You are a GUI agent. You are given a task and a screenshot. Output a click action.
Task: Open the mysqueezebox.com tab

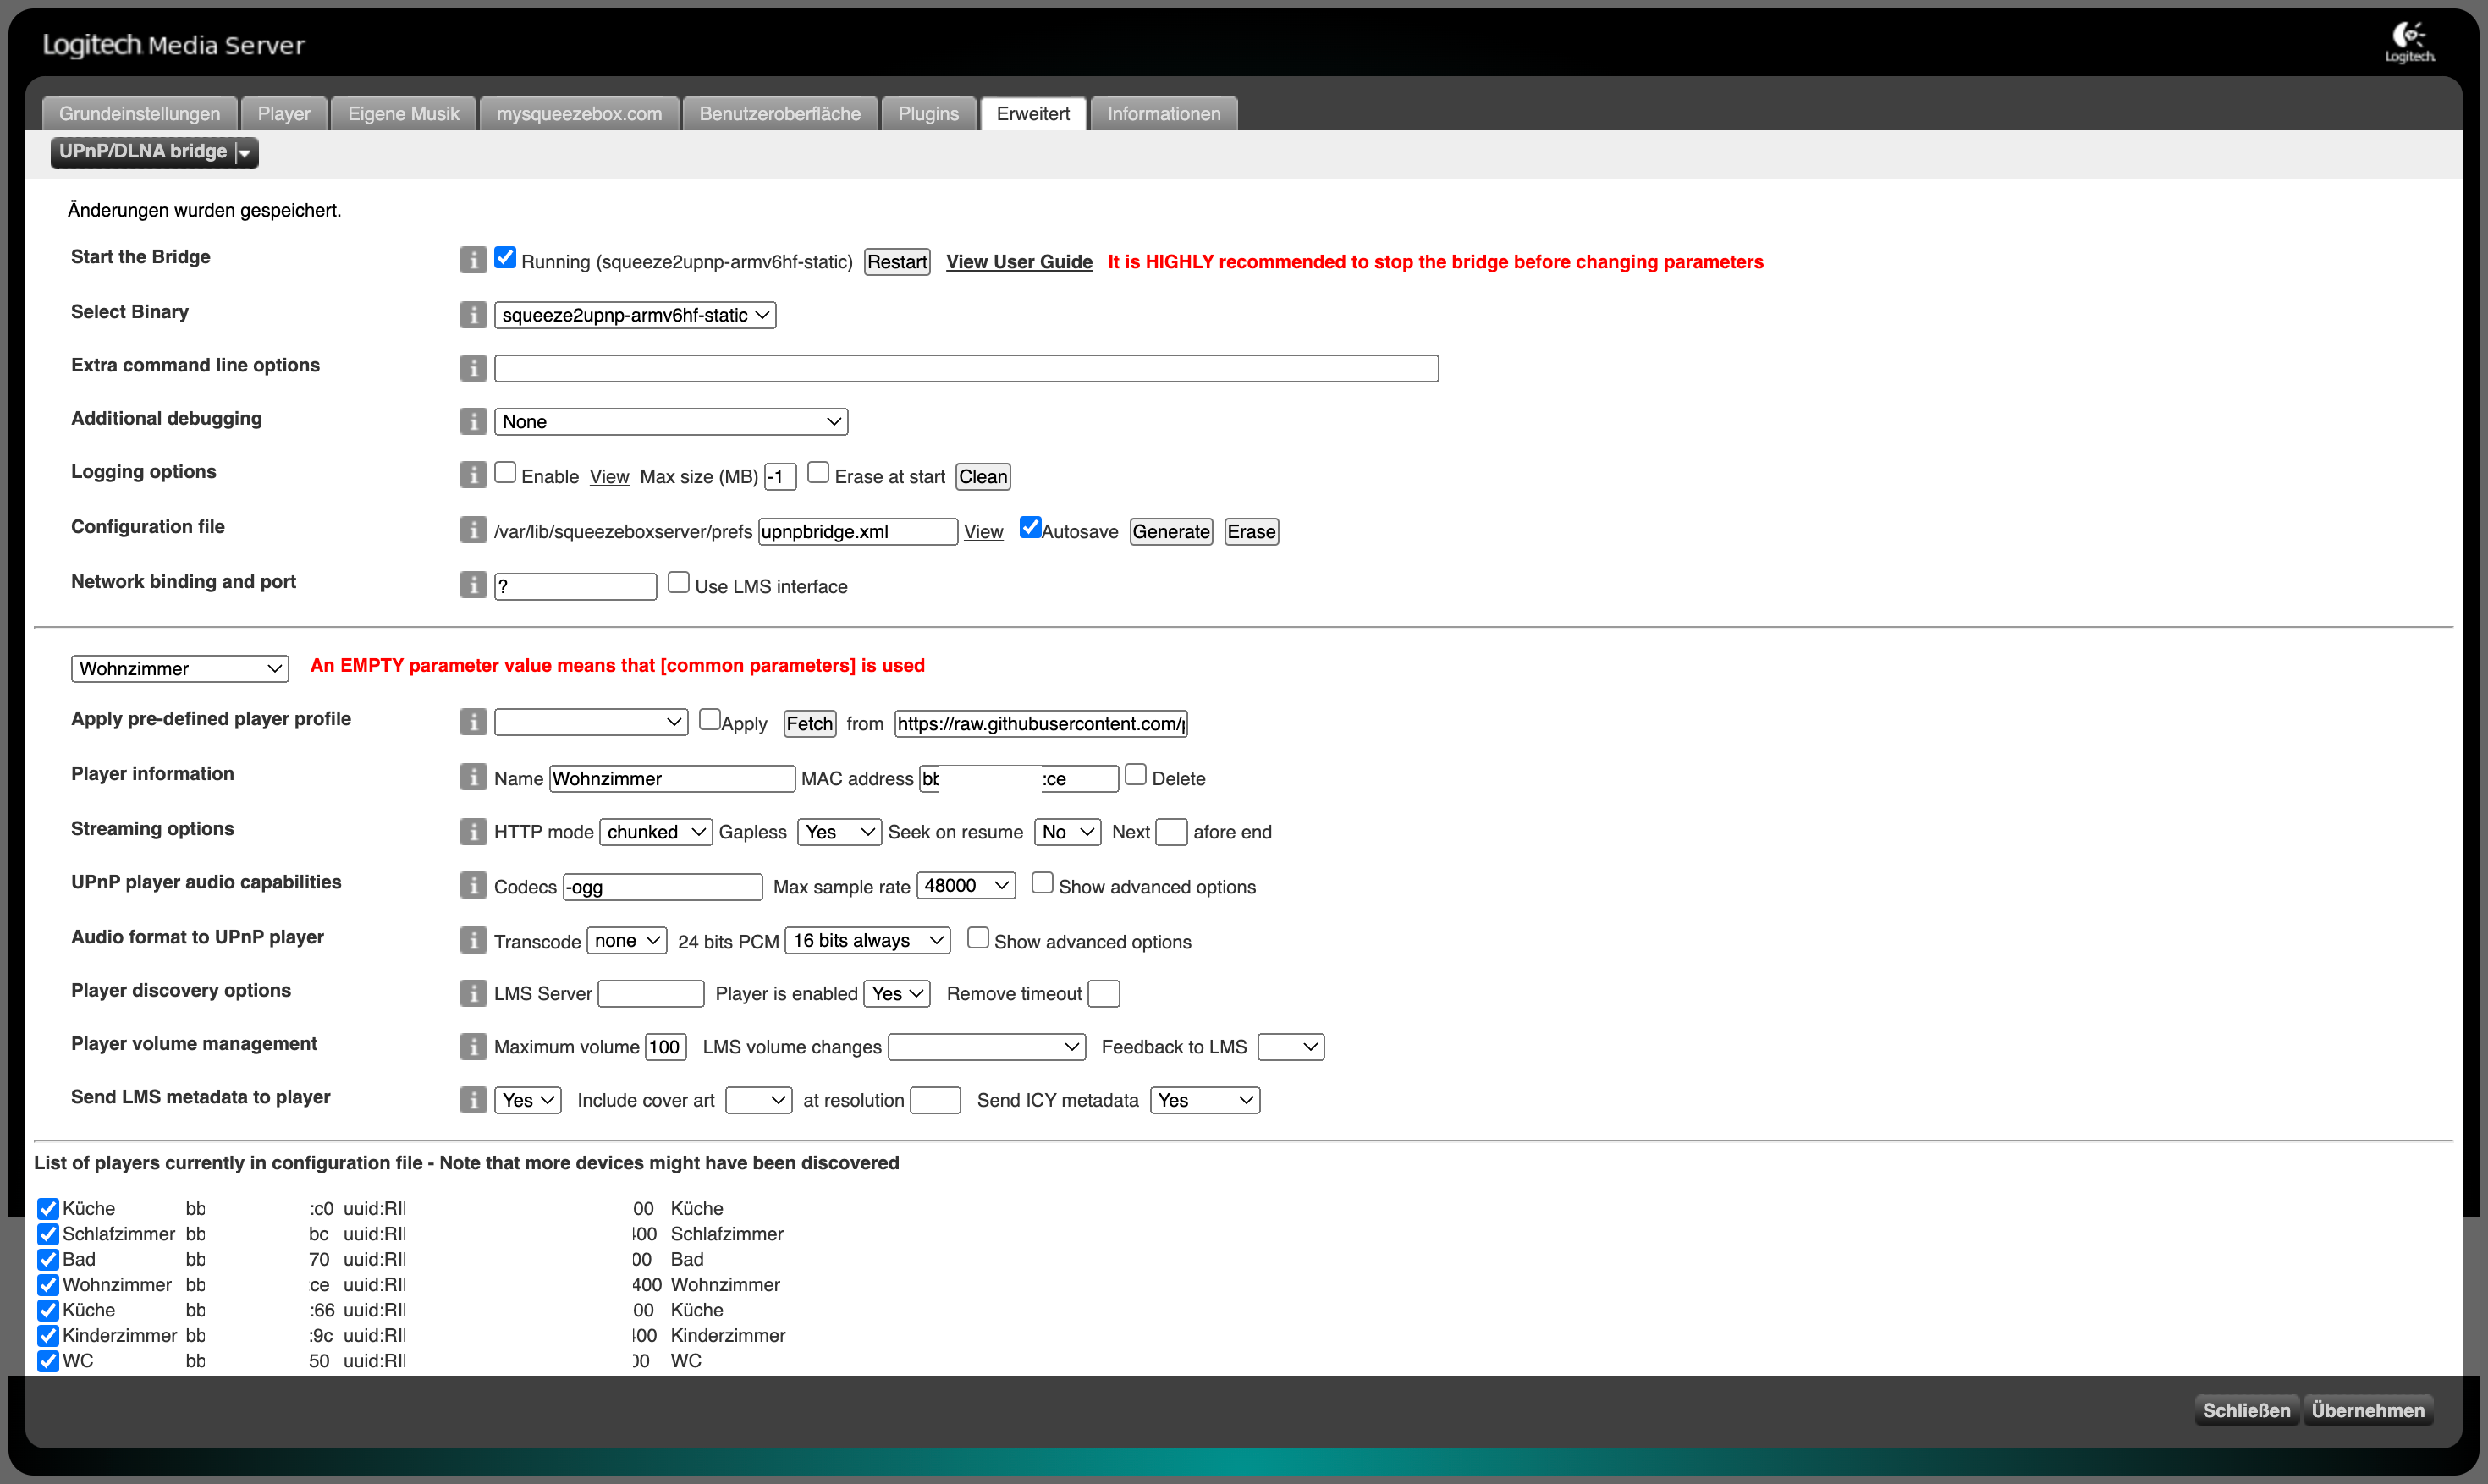click(579, 114)
